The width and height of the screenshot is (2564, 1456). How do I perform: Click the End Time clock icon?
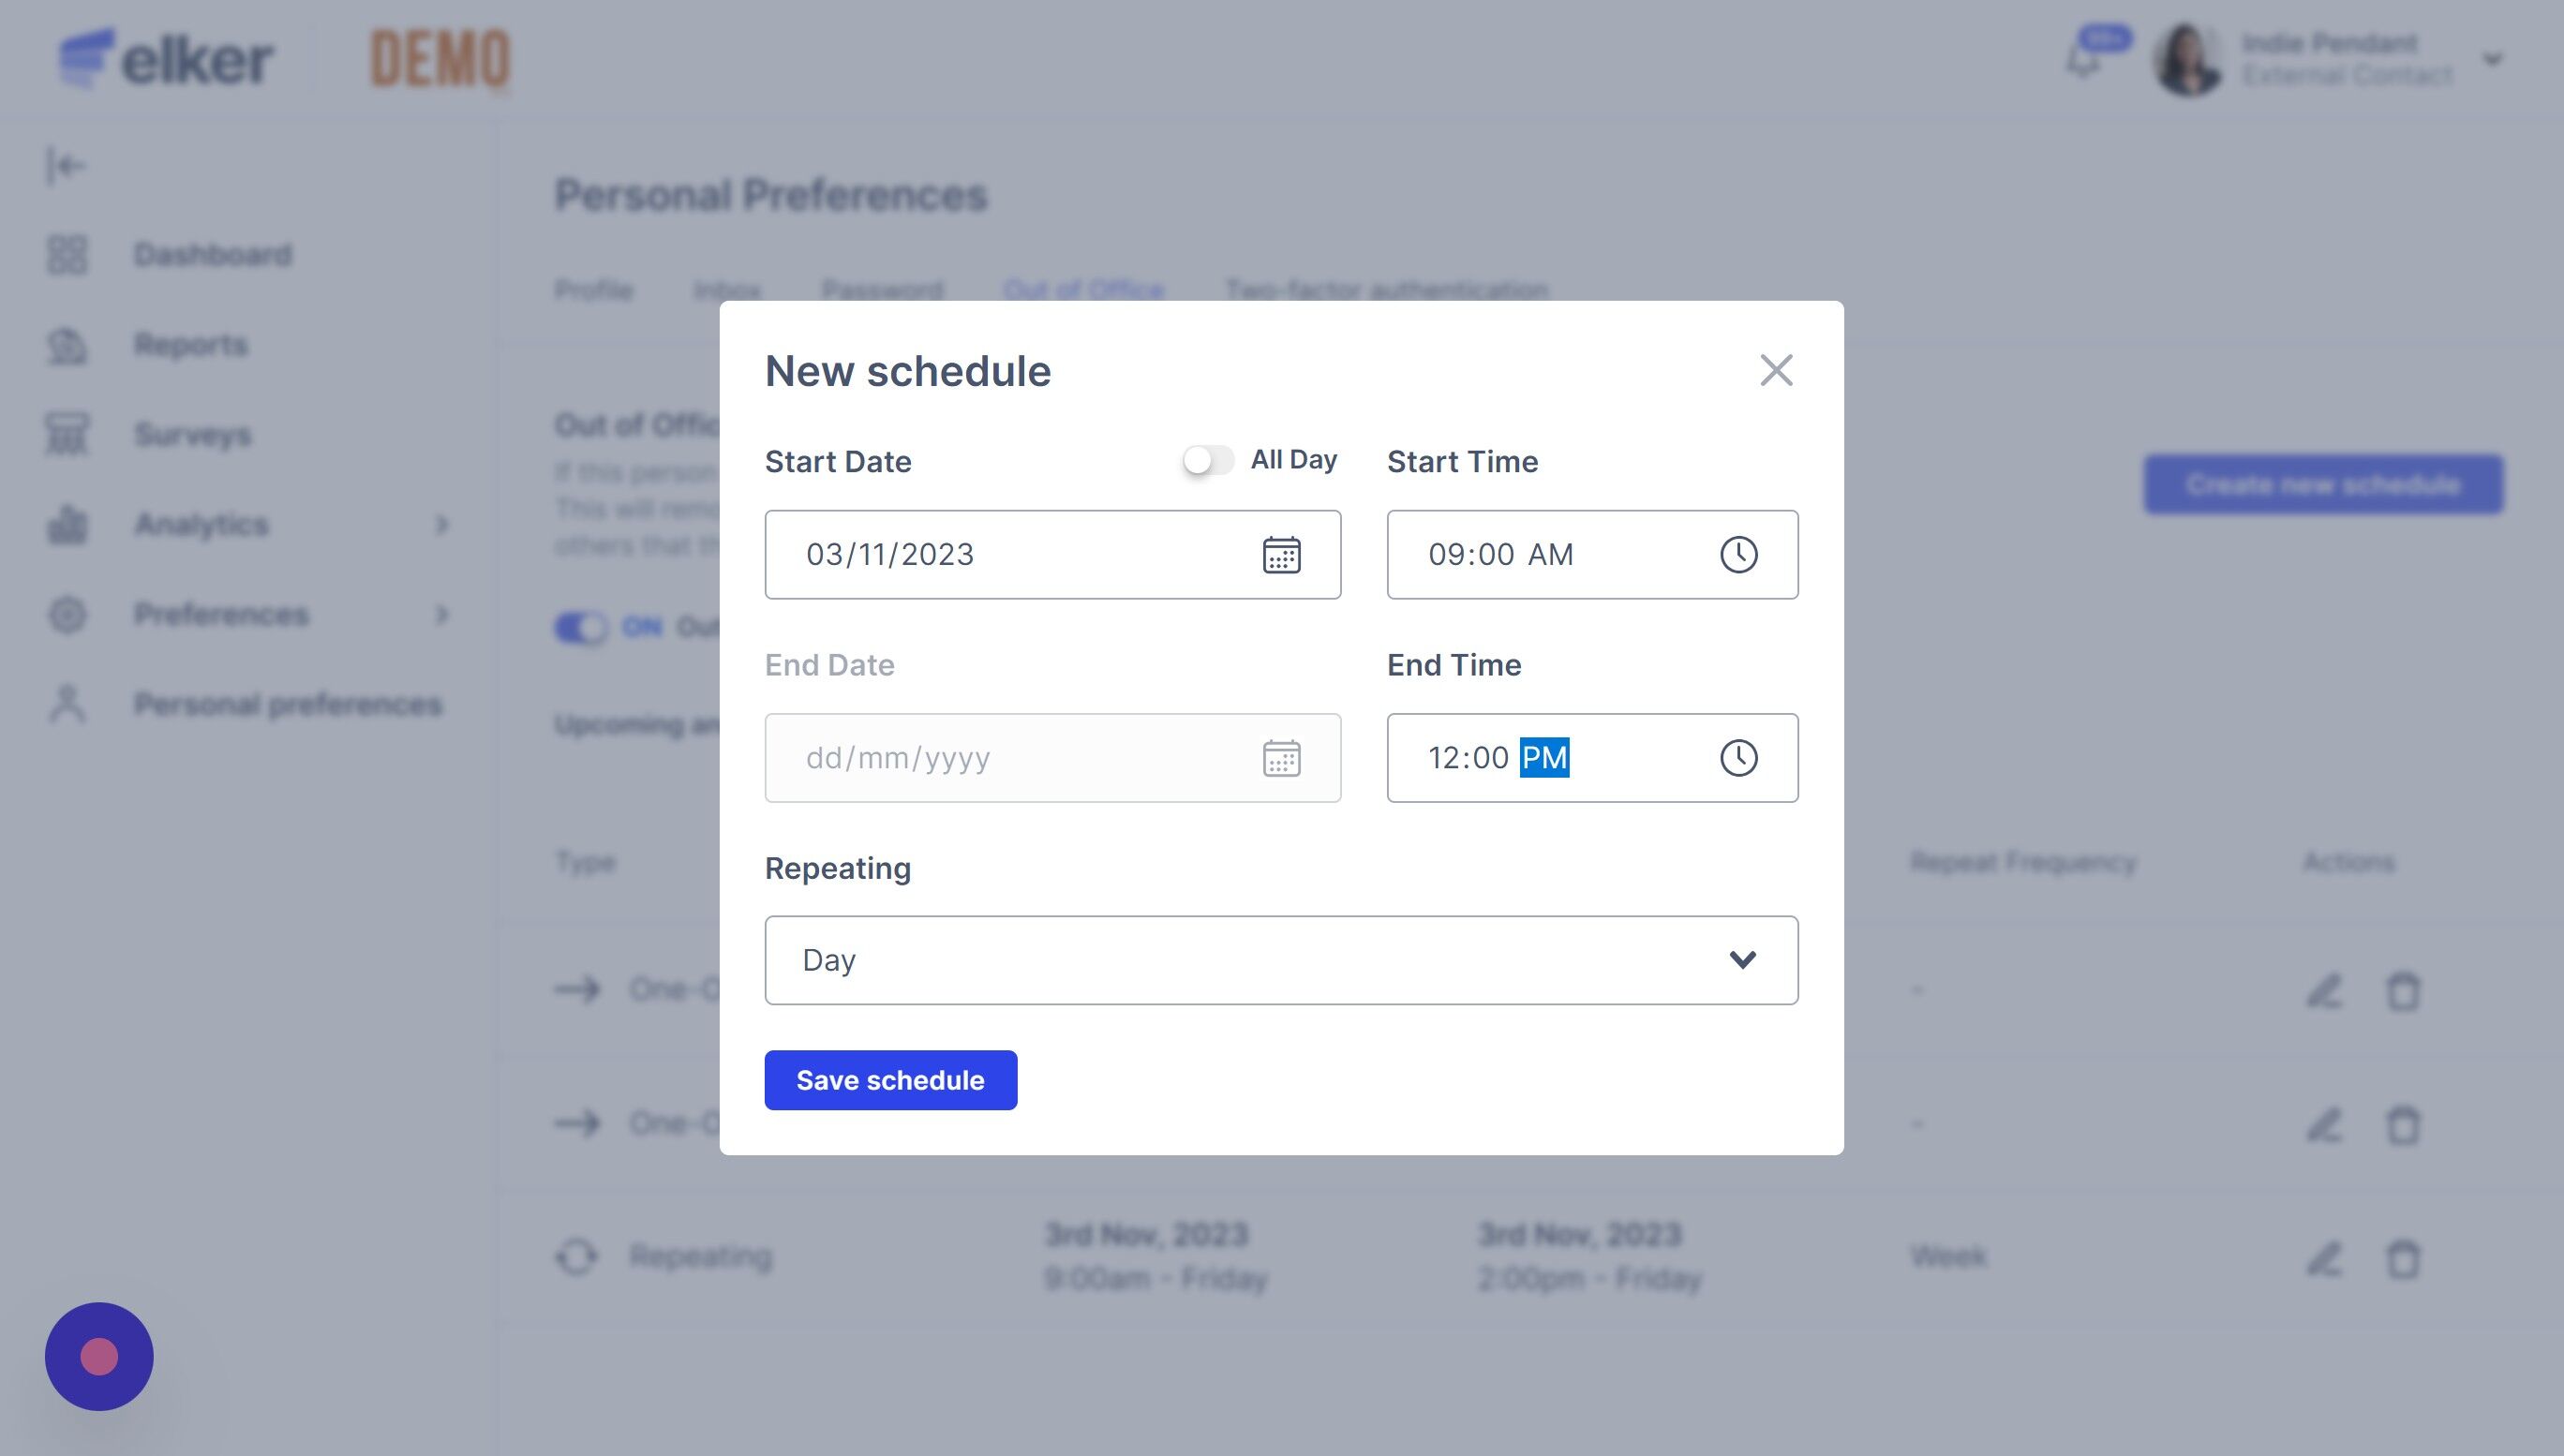click(x=1738, y=758)
